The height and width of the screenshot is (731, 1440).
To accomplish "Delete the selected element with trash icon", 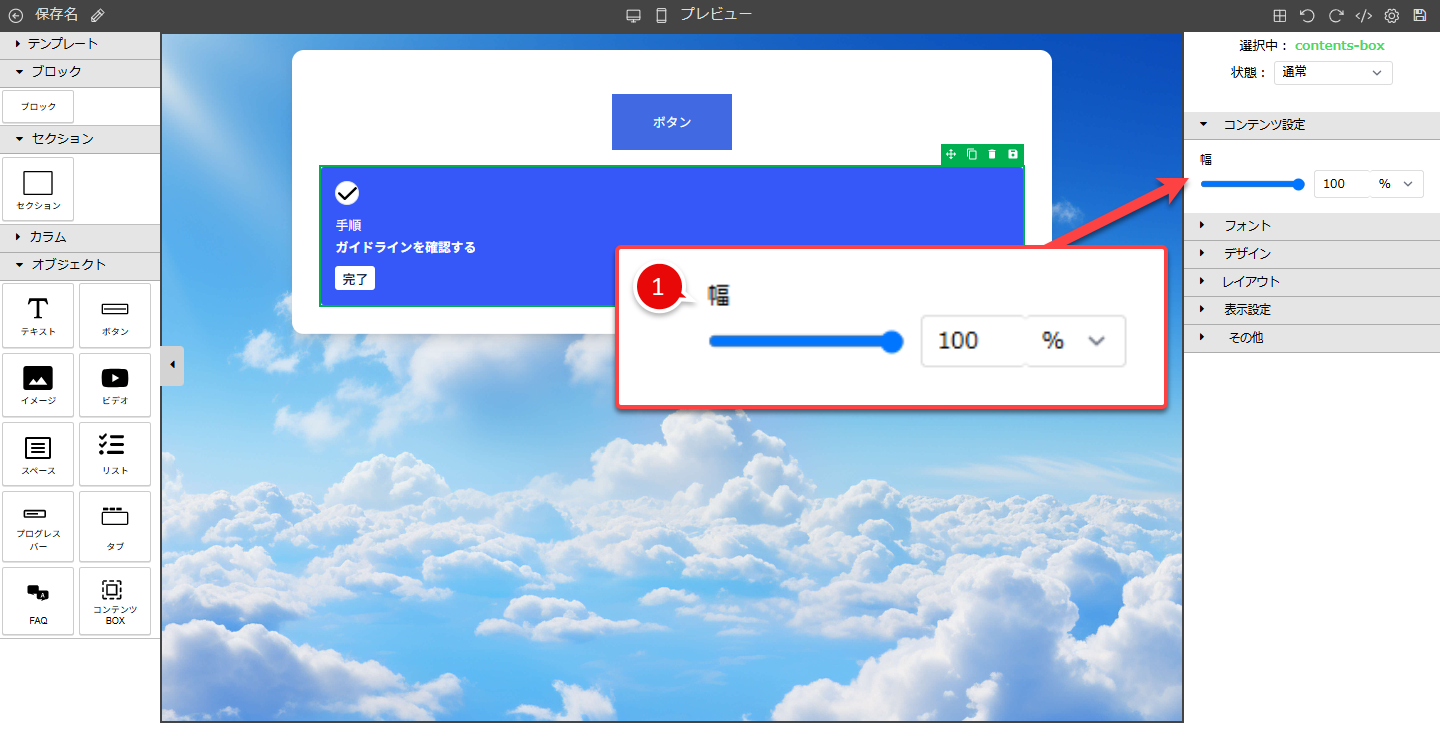I will [x=992, y=154].
